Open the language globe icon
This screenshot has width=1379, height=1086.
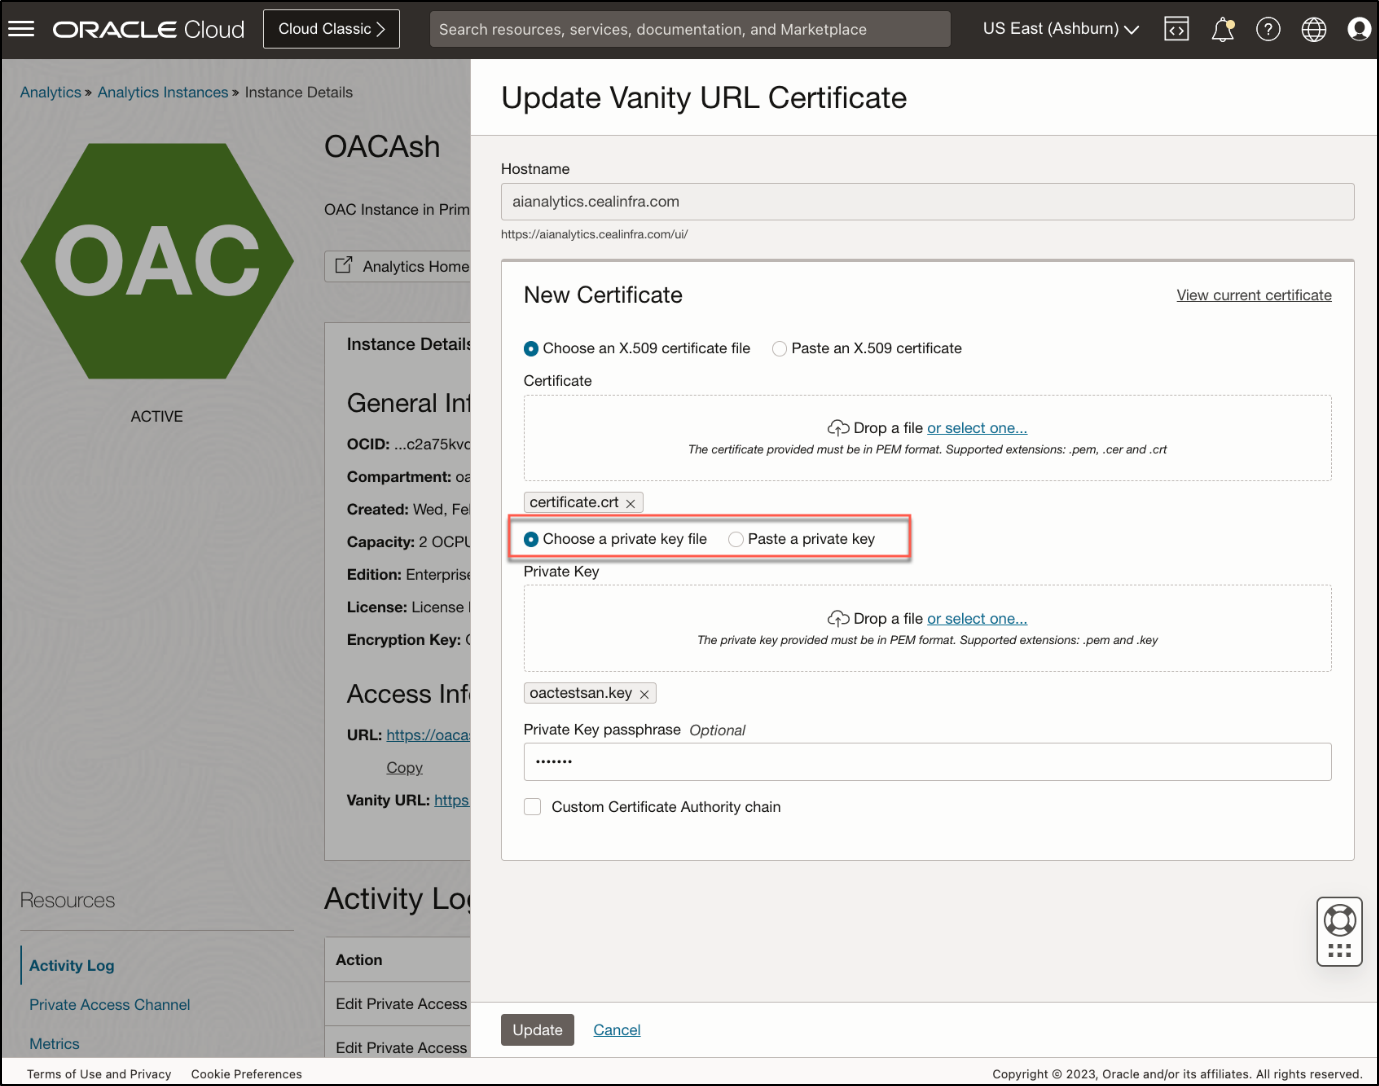1314,29
